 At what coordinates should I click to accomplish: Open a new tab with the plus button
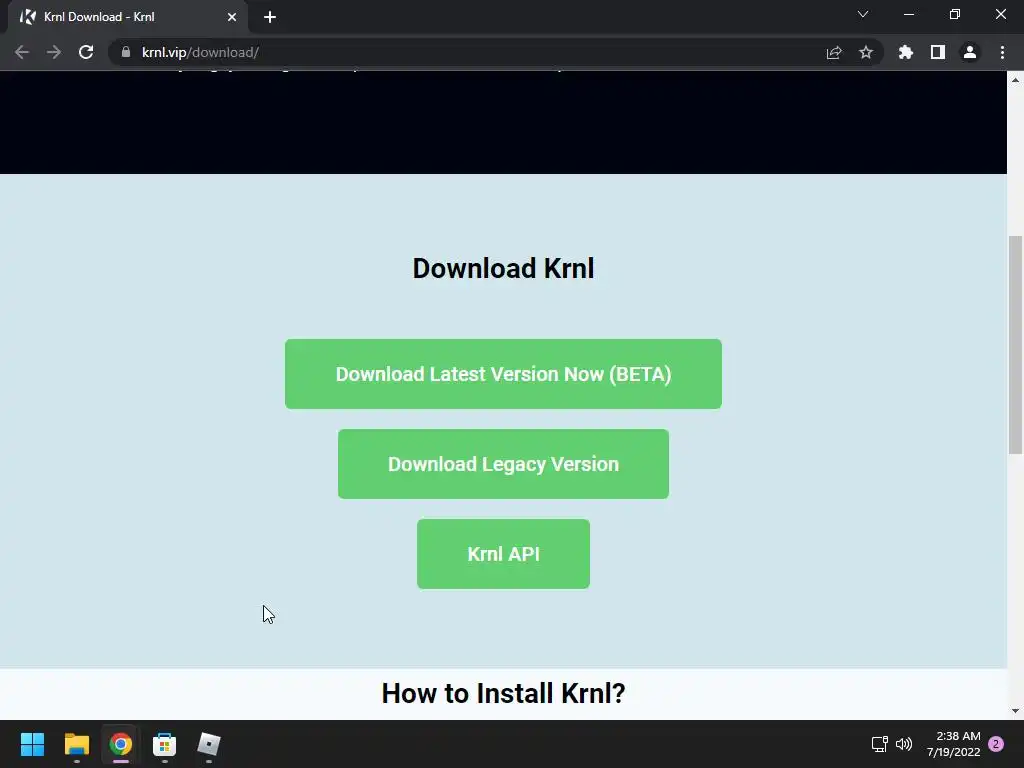coord(270,17)
